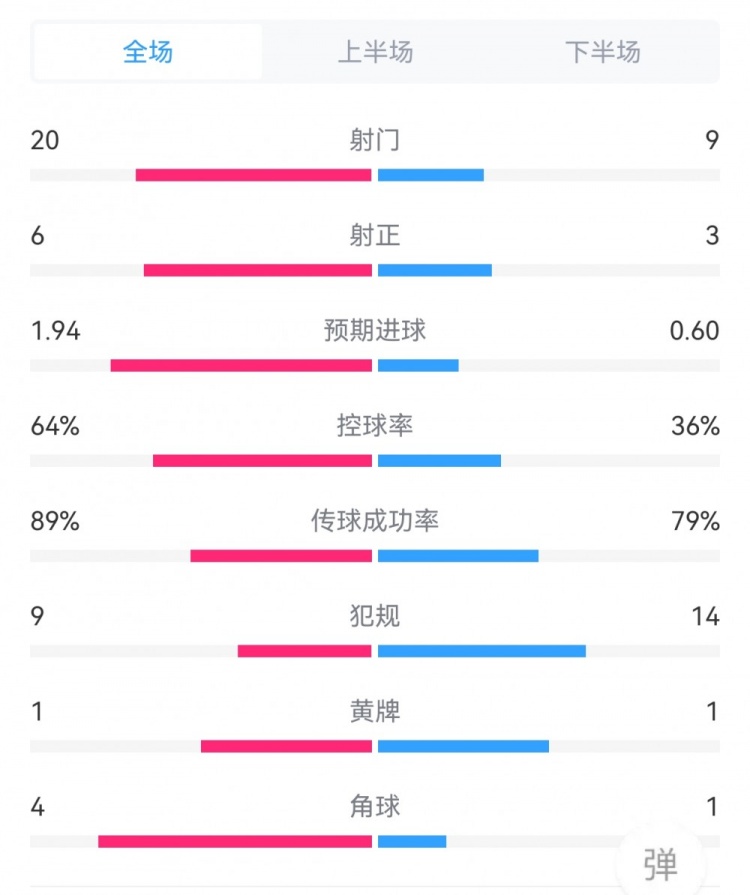Click the blue 传球成功率 bar
This screenshot has width=750, height=895.
pyautogui.click(x=458, y=556)
